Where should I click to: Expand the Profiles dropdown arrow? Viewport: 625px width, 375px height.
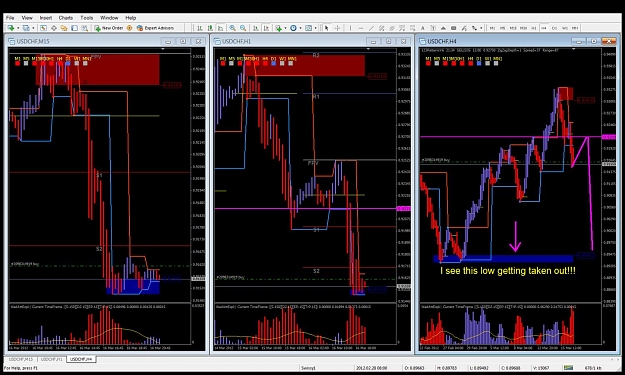point(33,28)
